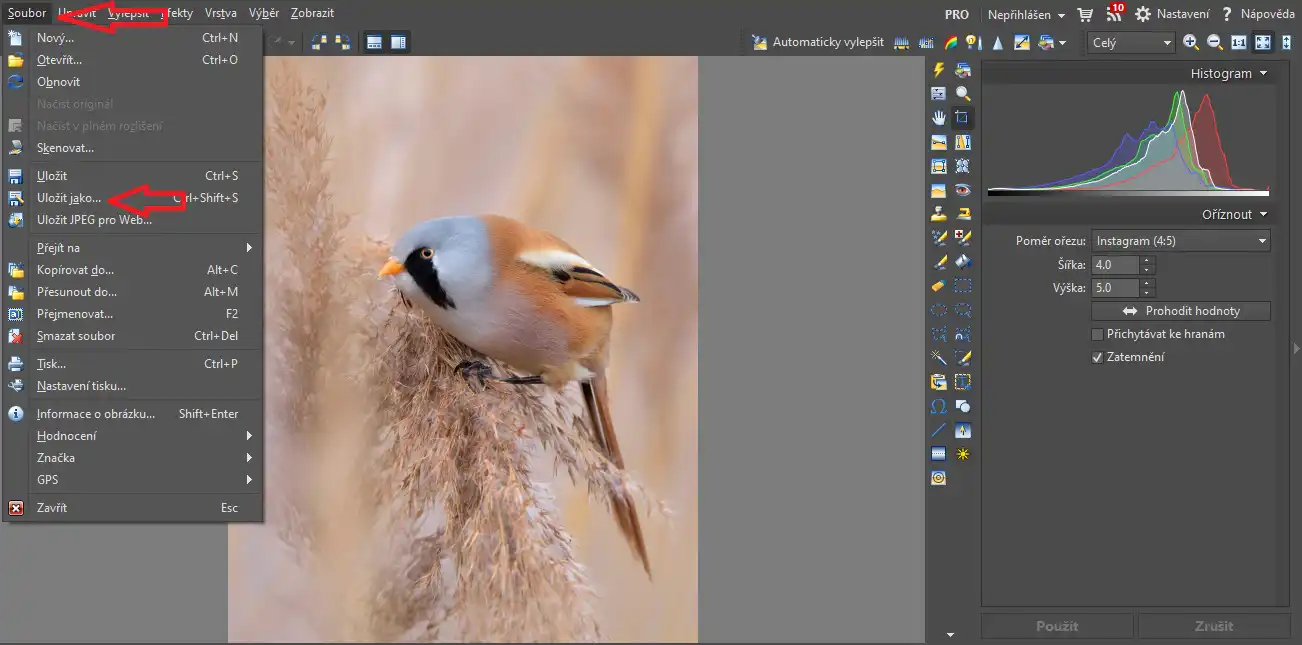
Task: Select the hand pan tool
Action: [938, 117]
